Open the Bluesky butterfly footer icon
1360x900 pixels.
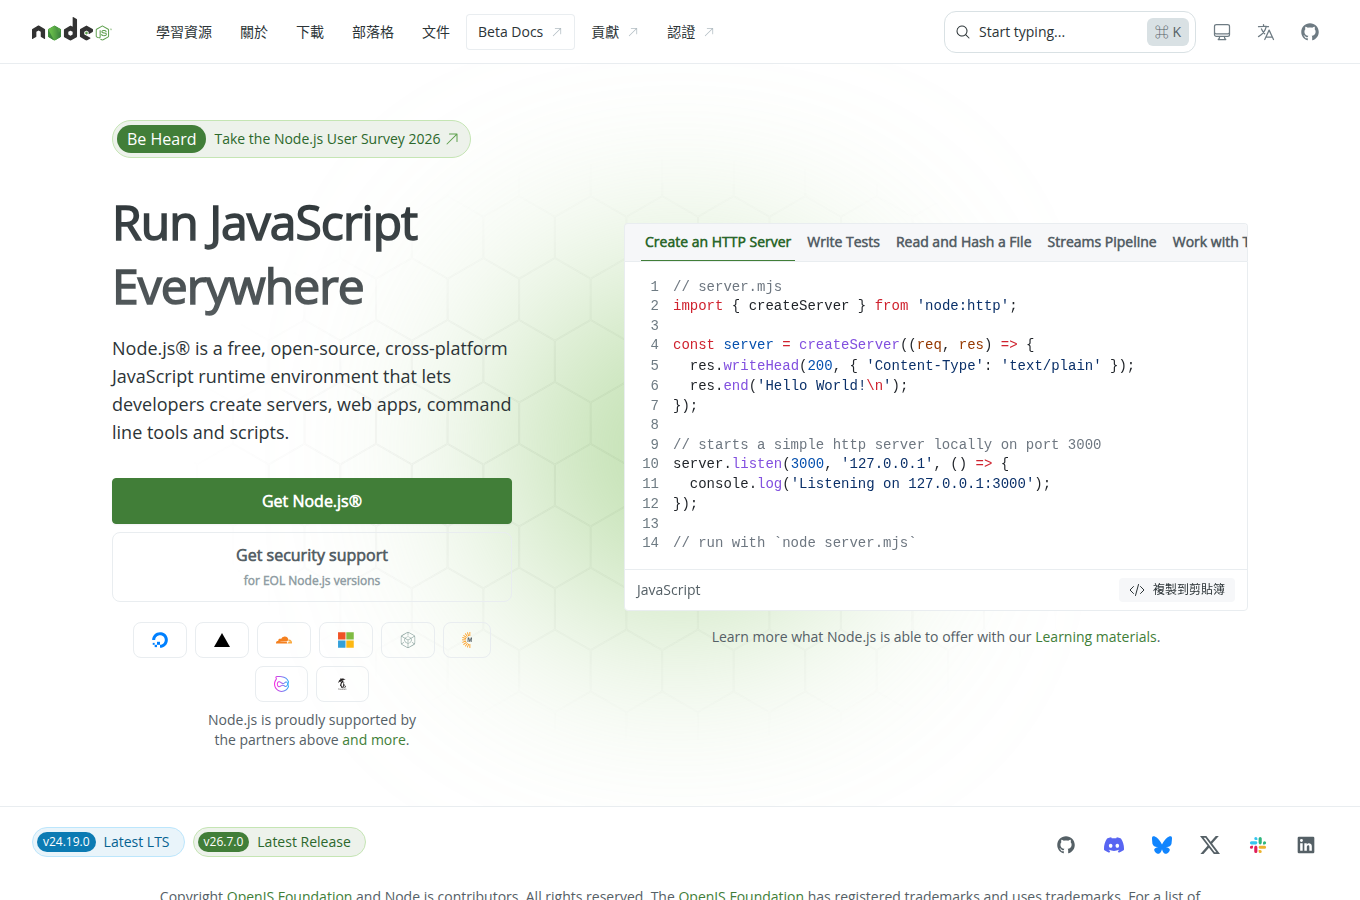(x=1162, y=845)
